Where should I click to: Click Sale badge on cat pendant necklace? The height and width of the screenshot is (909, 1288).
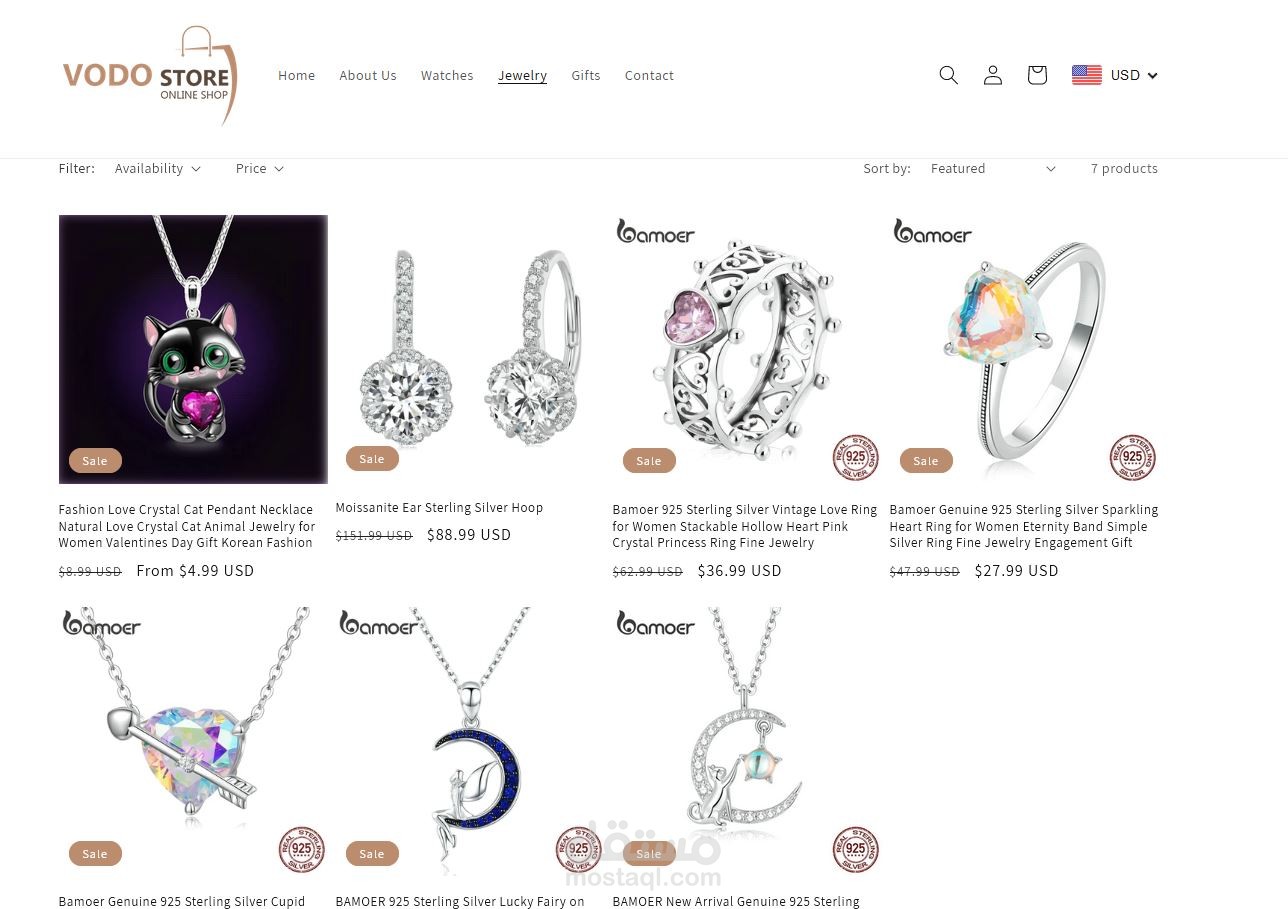pyautogui.click(x=95, y=461)
